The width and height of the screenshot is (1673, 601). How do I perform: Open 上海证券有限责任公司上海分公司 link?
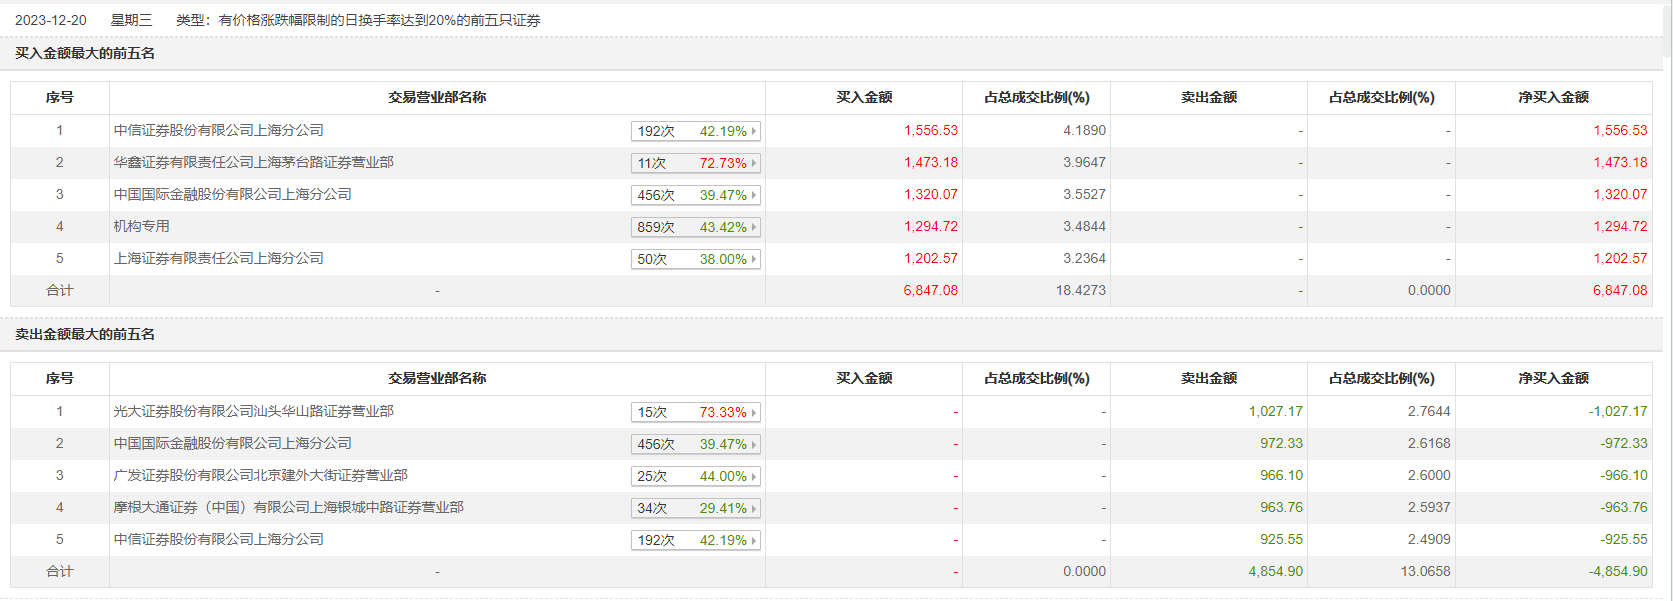(218, 258)
